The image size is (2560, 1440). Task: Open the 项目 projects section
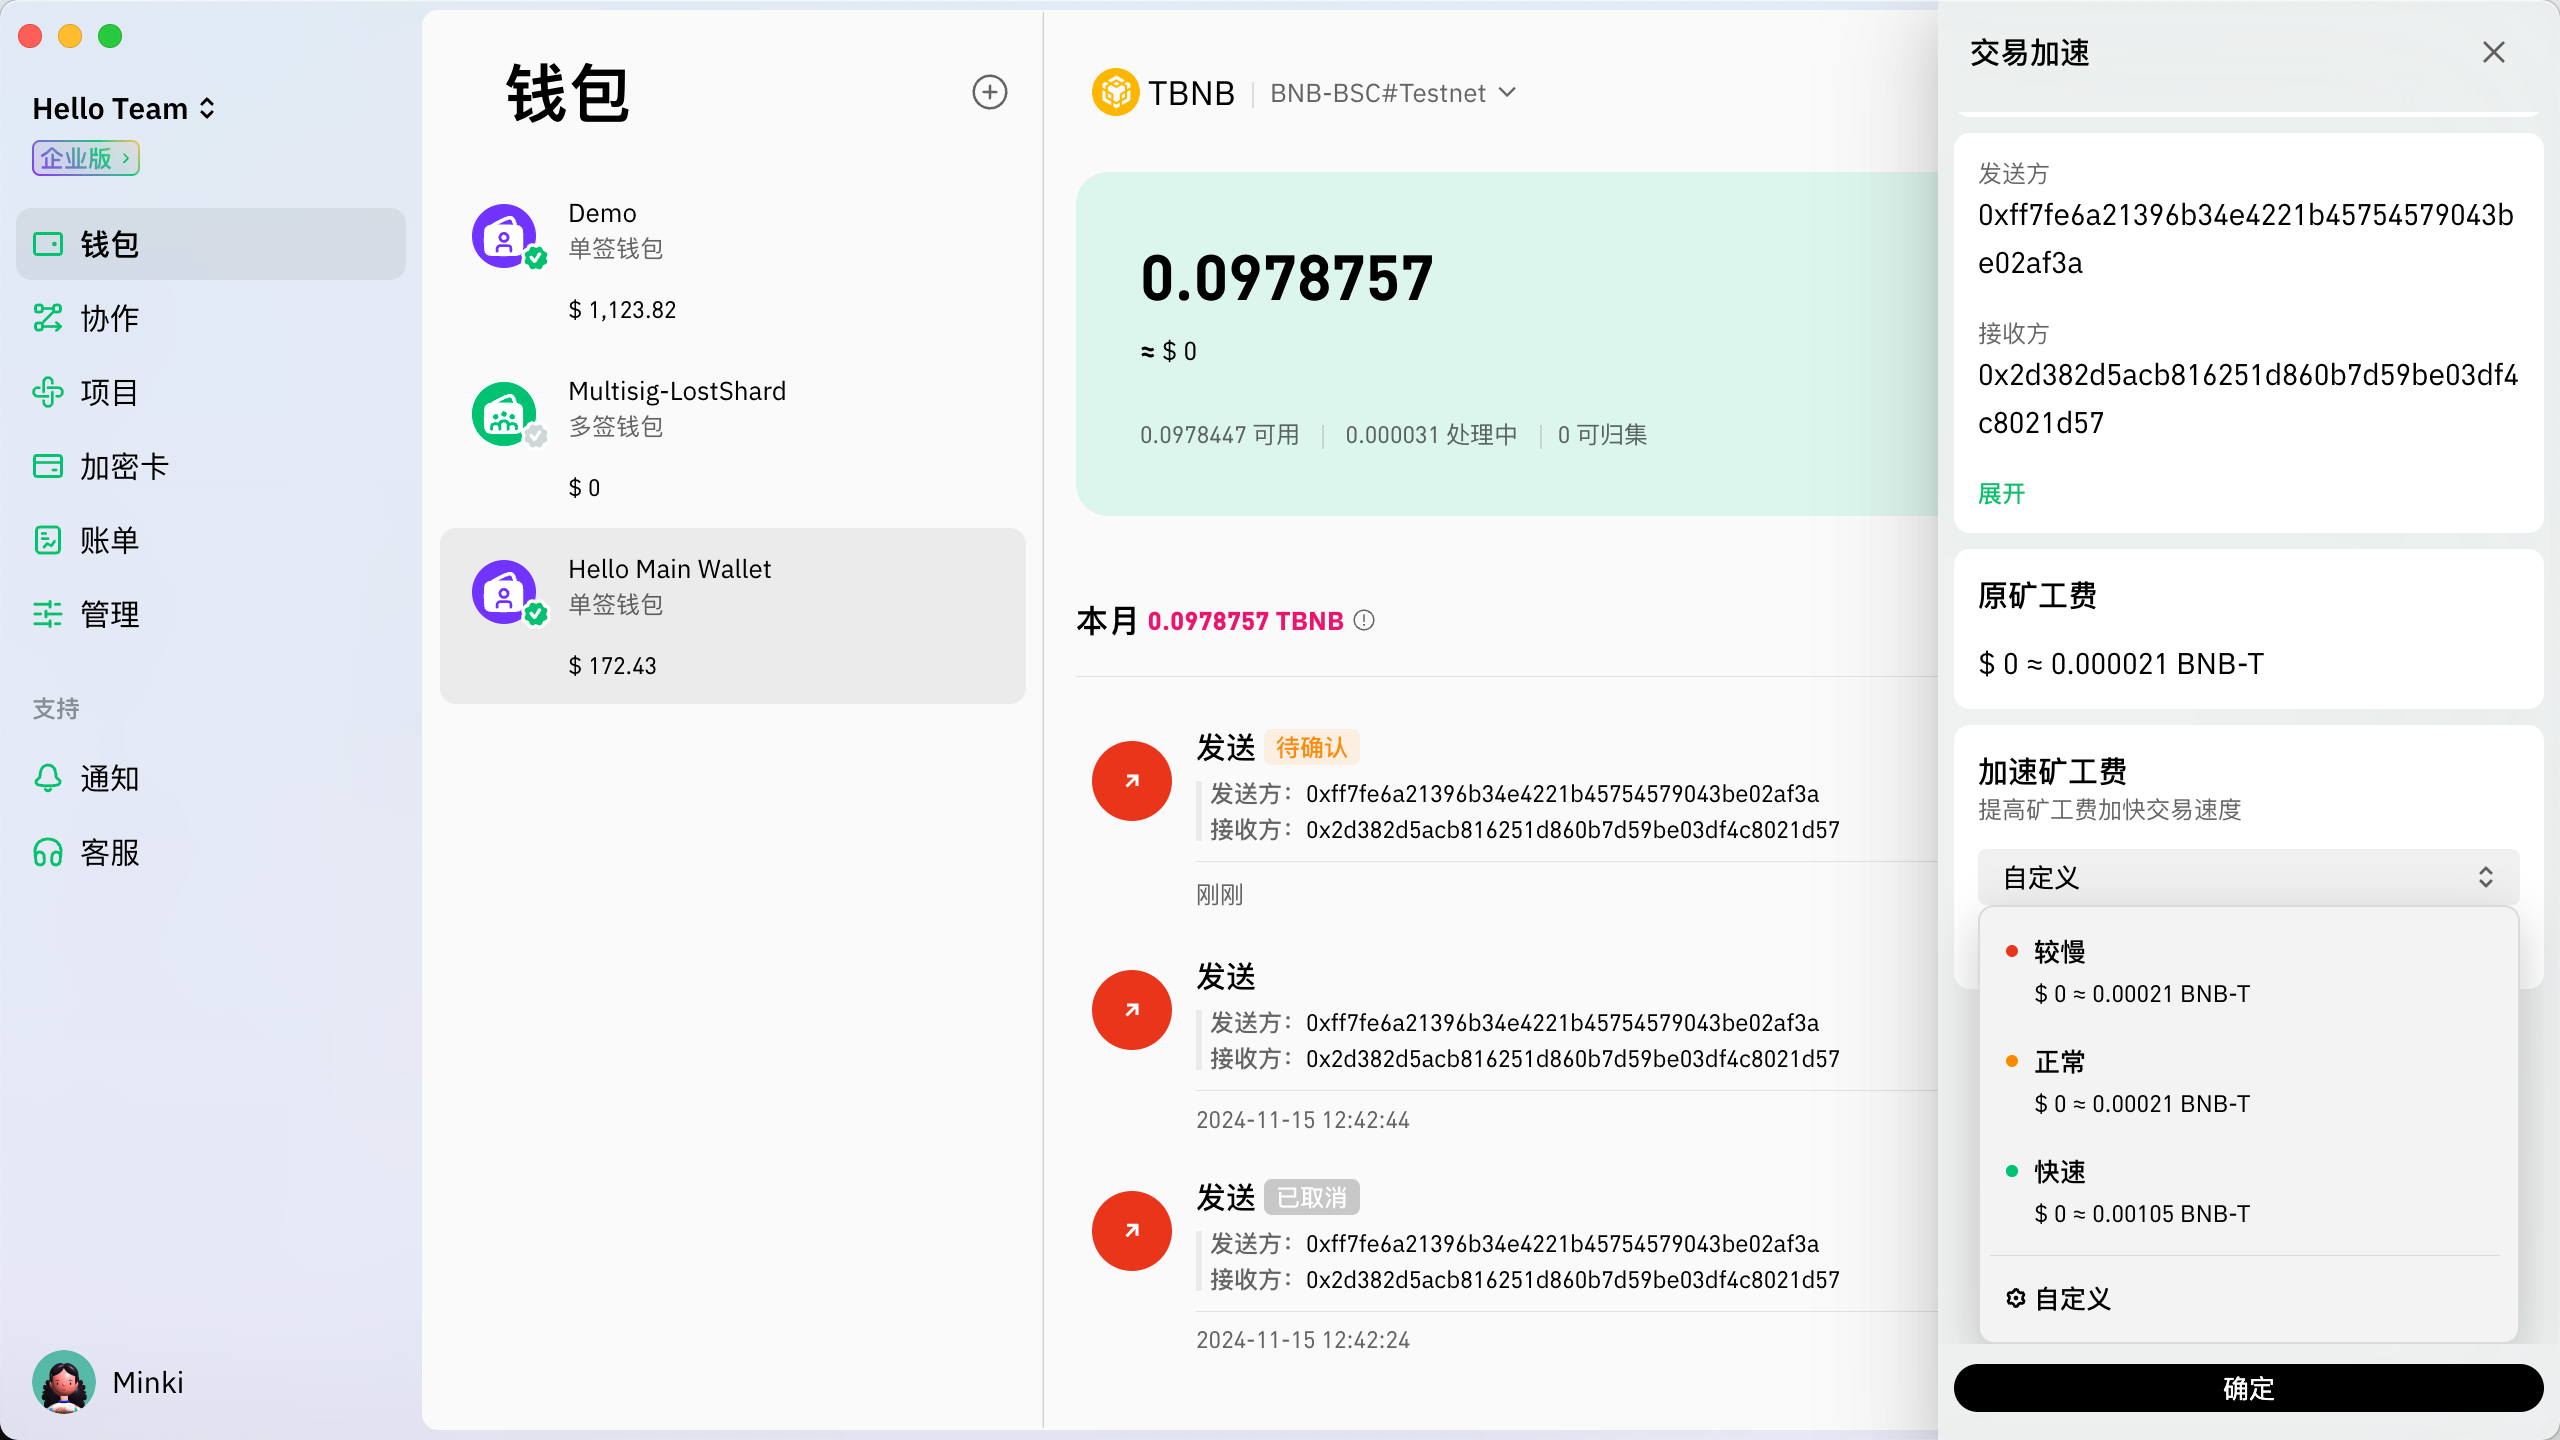click(x=108, y=392)
